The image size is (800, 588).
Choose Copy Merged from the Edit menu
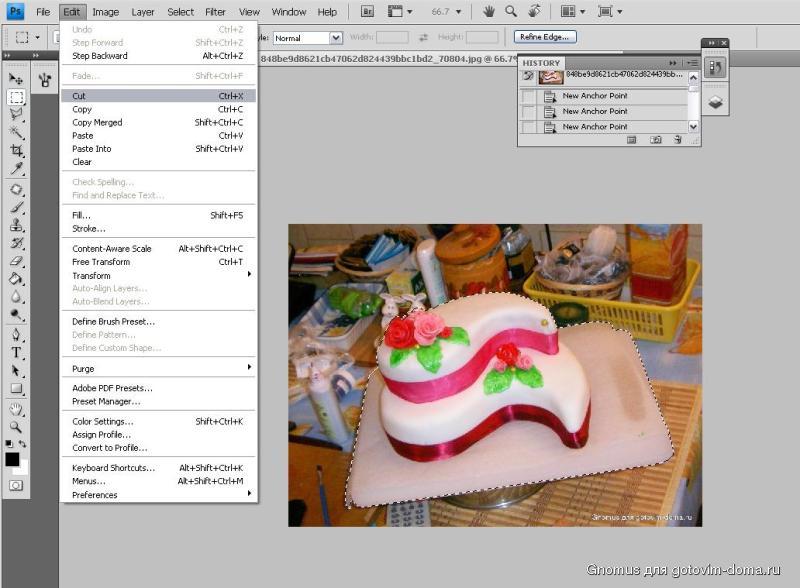coord(158,122)
